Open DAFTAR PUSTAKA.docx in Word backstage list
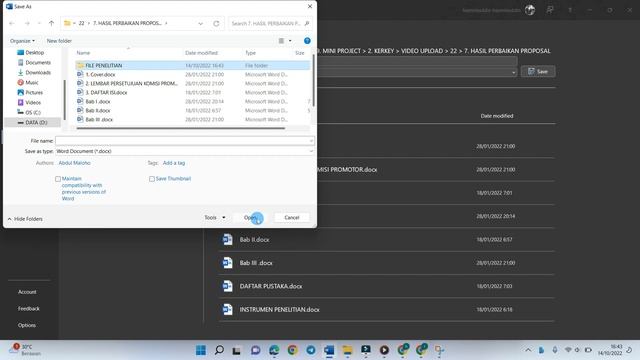 coord(387,286)
